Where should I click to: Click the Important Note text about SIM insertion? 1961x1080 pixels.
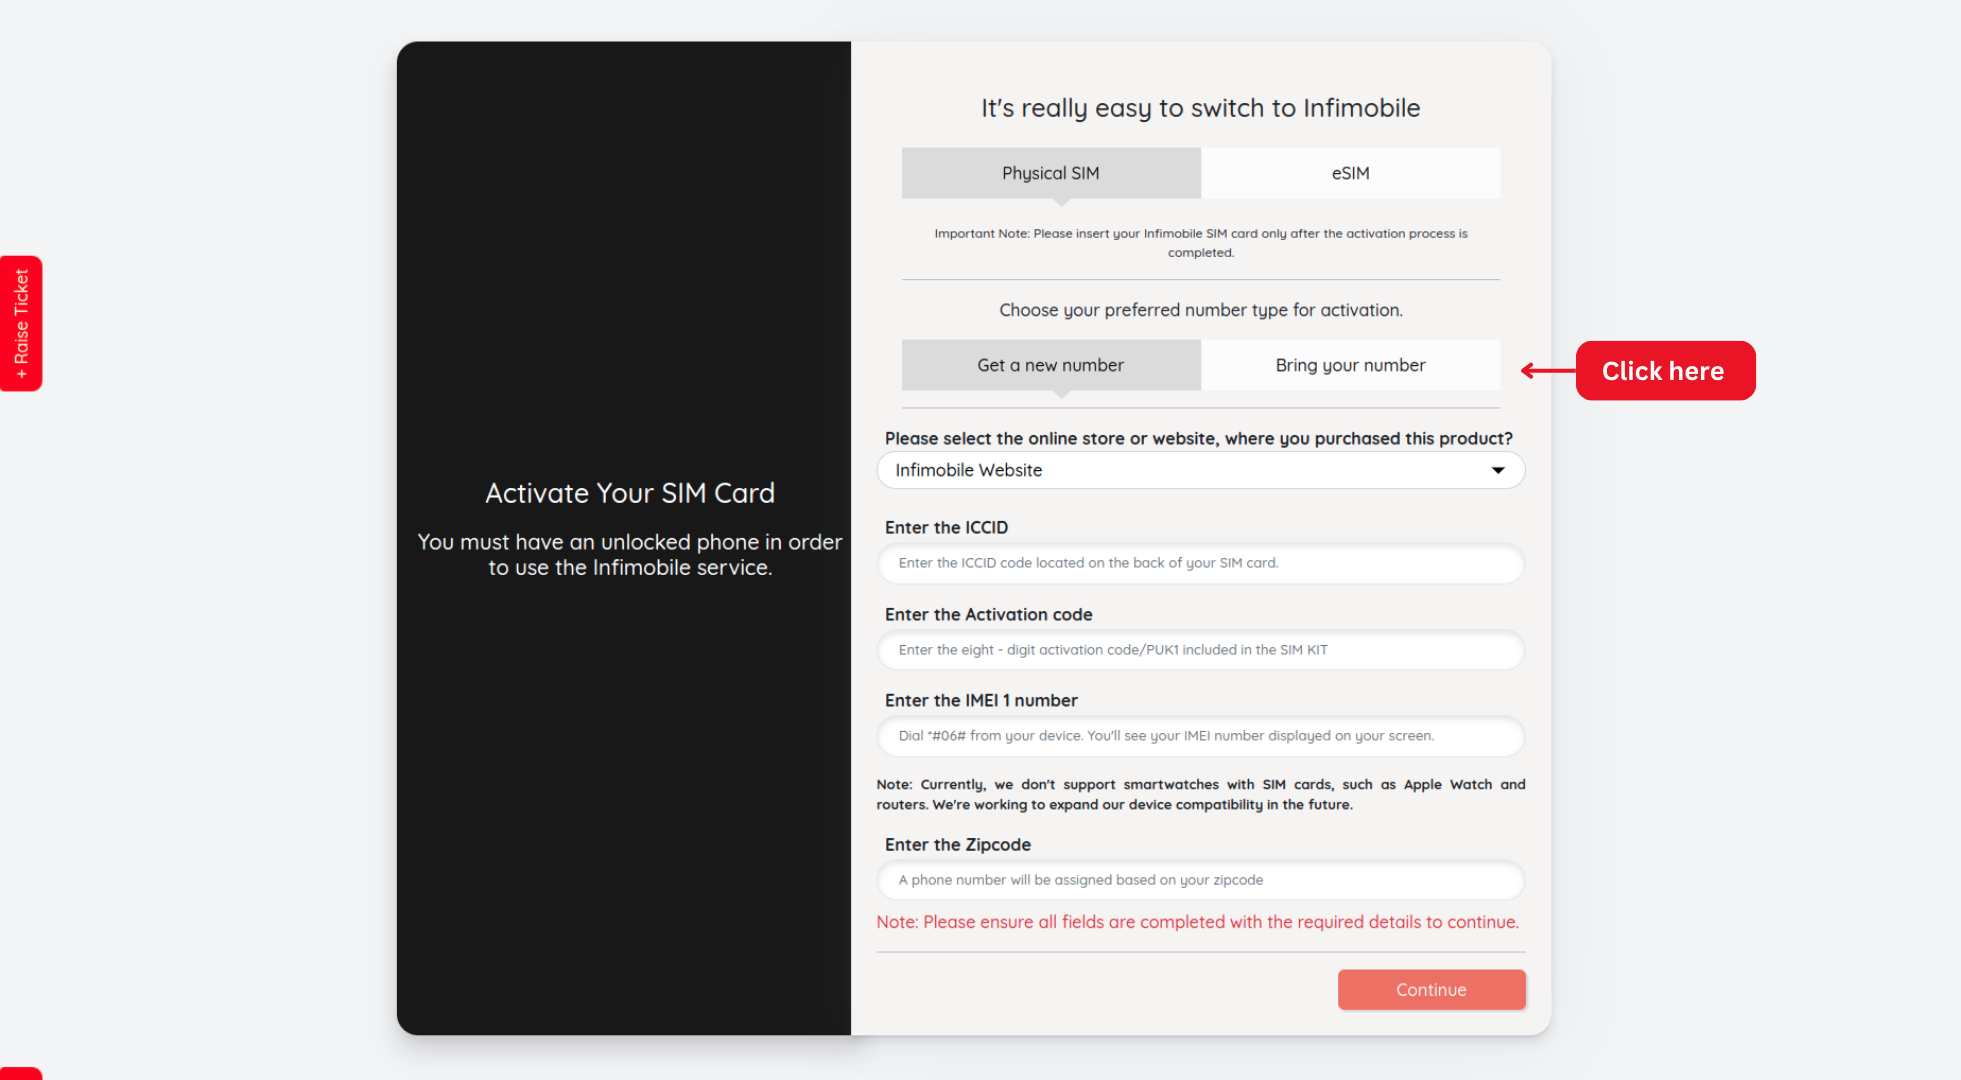tap(1200, 243)
